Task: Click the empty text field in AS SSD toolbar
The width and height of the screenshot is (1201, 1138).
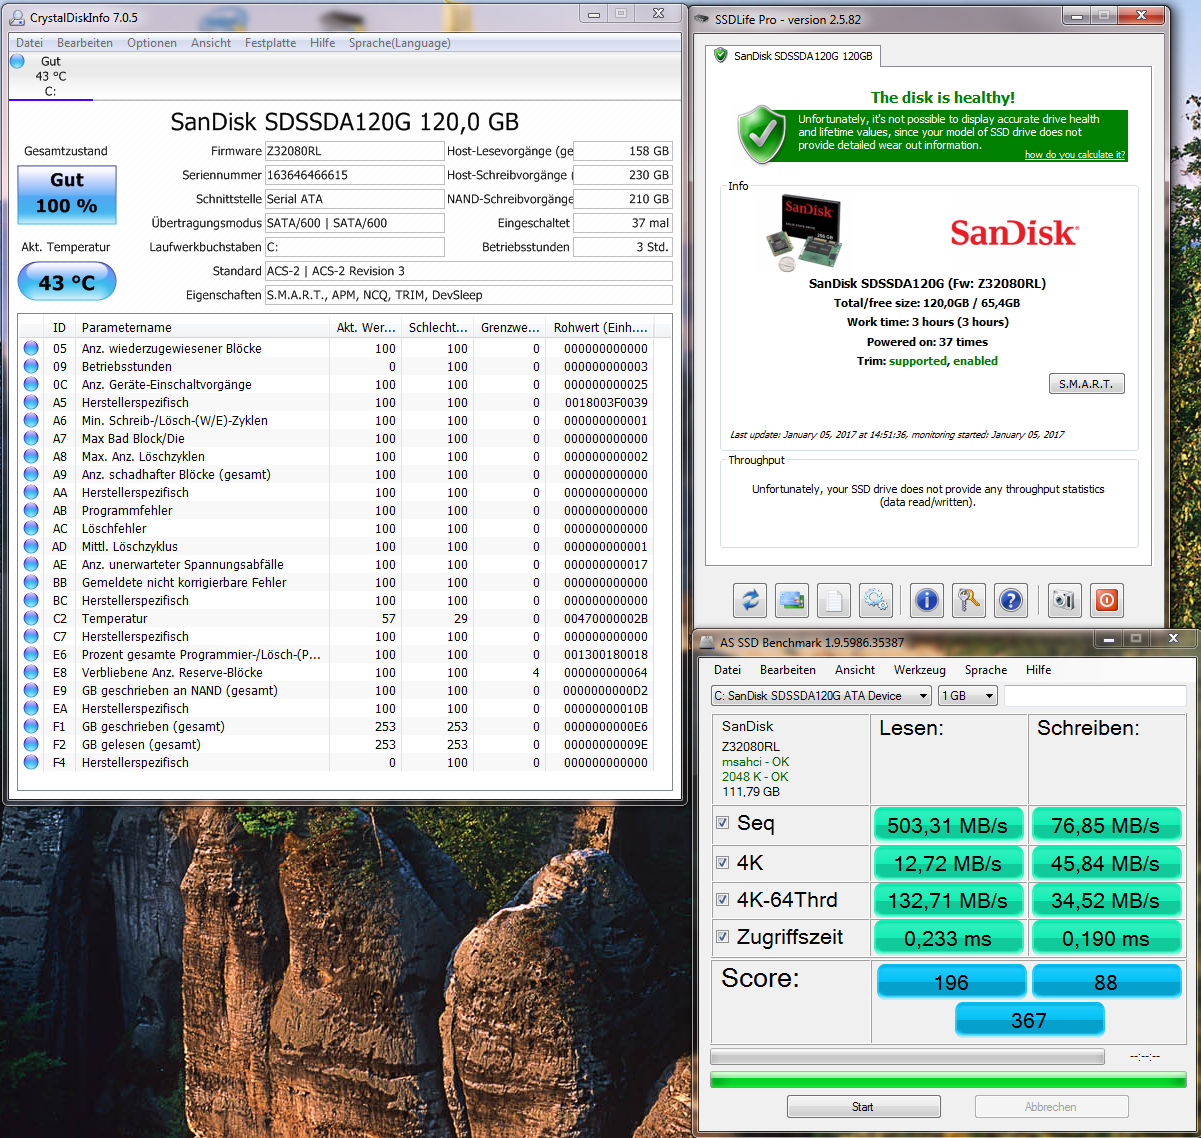Action: [x=1095, y=696]
